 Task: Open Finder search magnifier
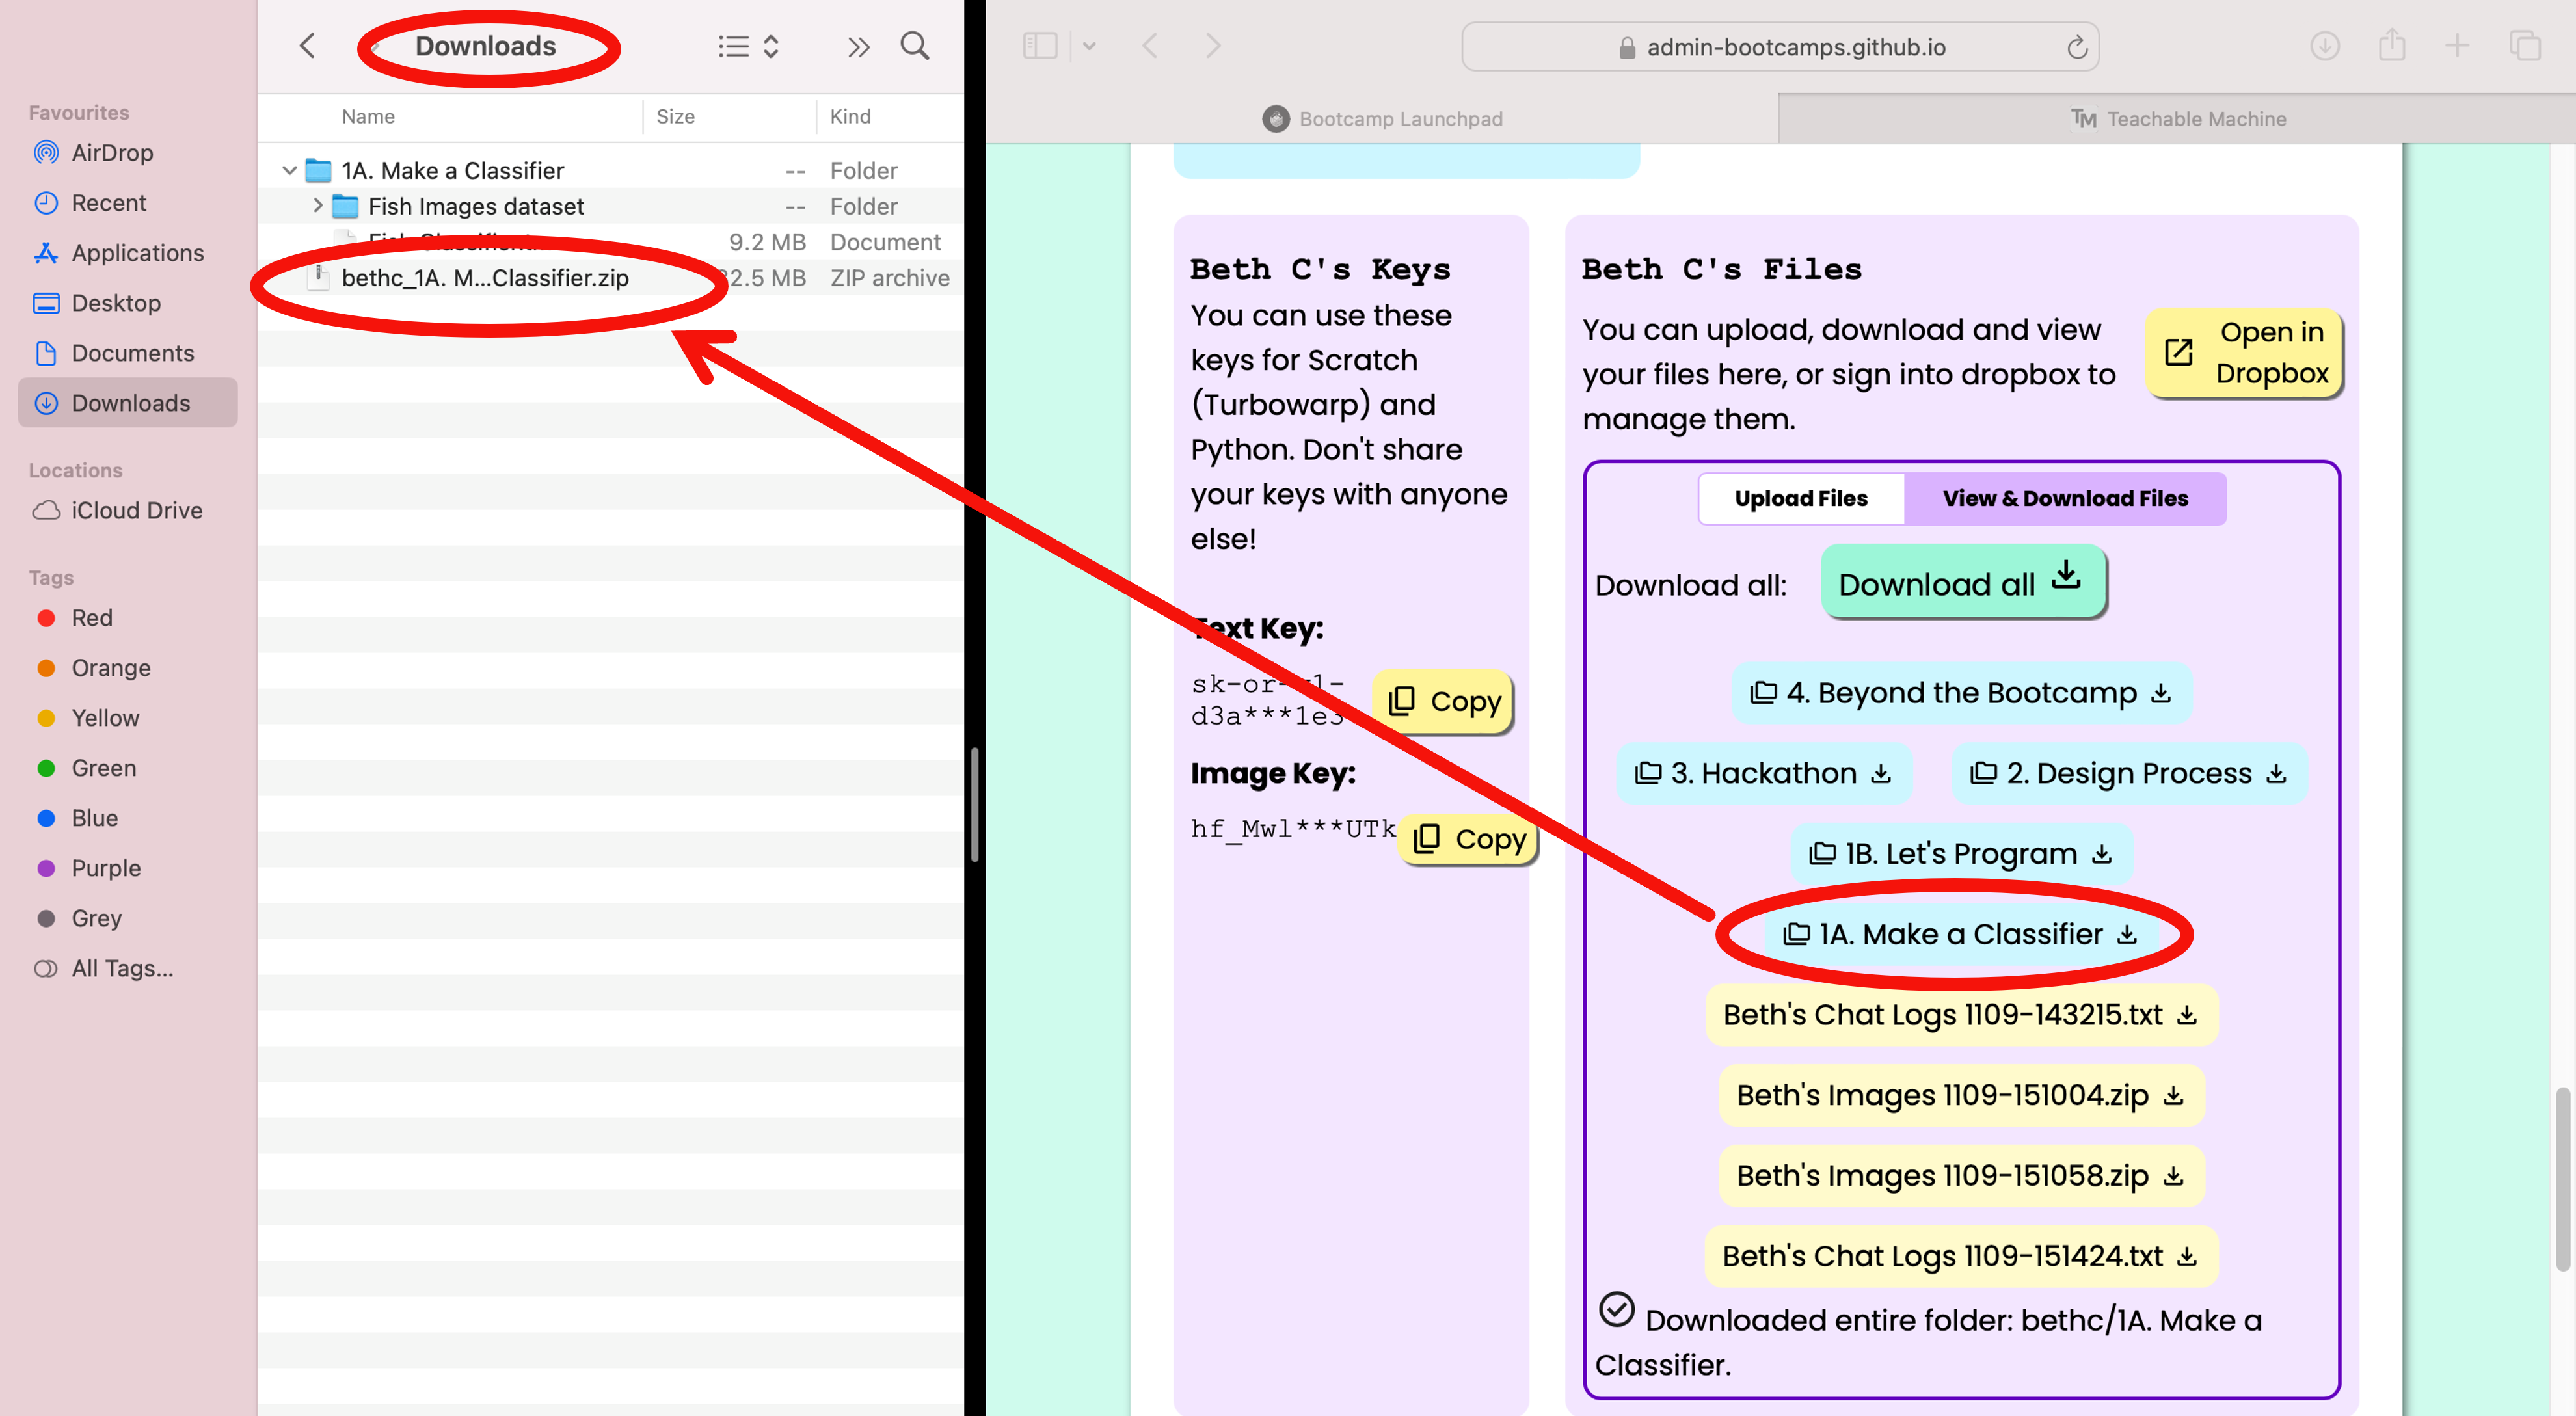pyautogui.click(x=914, y=45)
